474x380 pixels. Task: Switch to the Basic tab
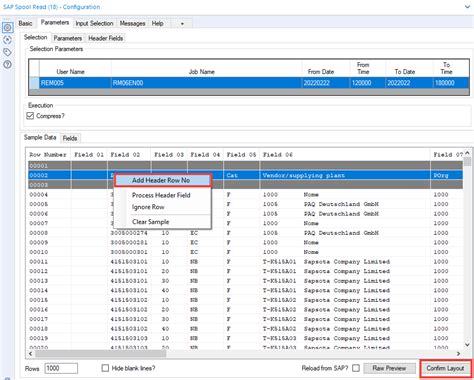click(x=25, y=23)
